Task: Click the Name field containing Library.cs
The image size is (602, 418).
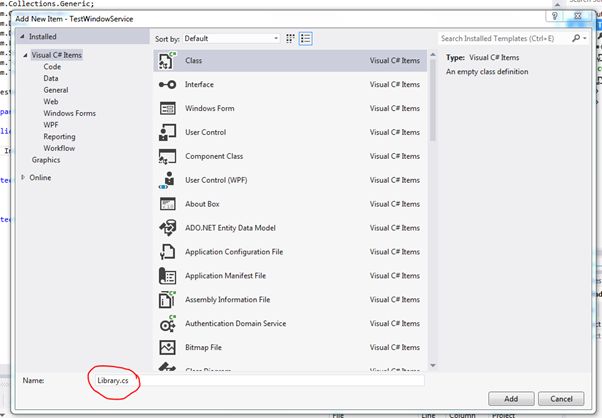Action: (x=260, y=380)
